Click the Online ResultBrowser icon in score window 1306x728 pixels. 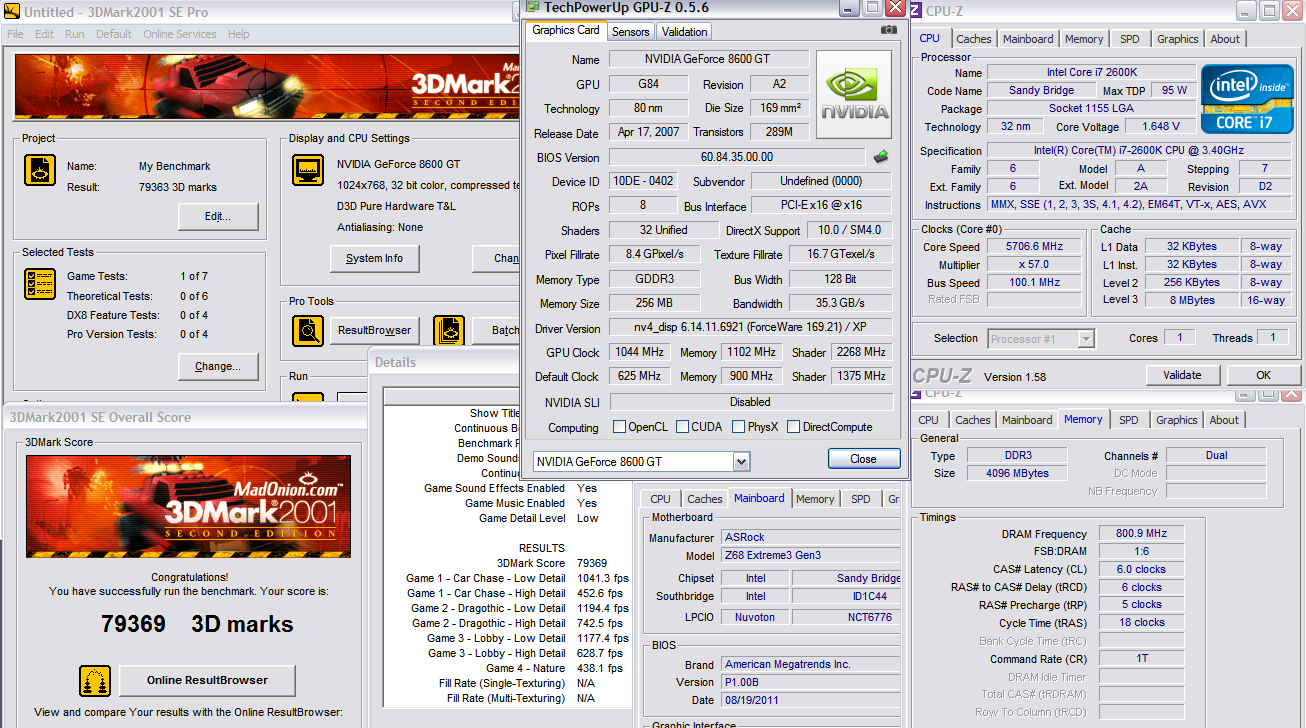coord(95,680)
